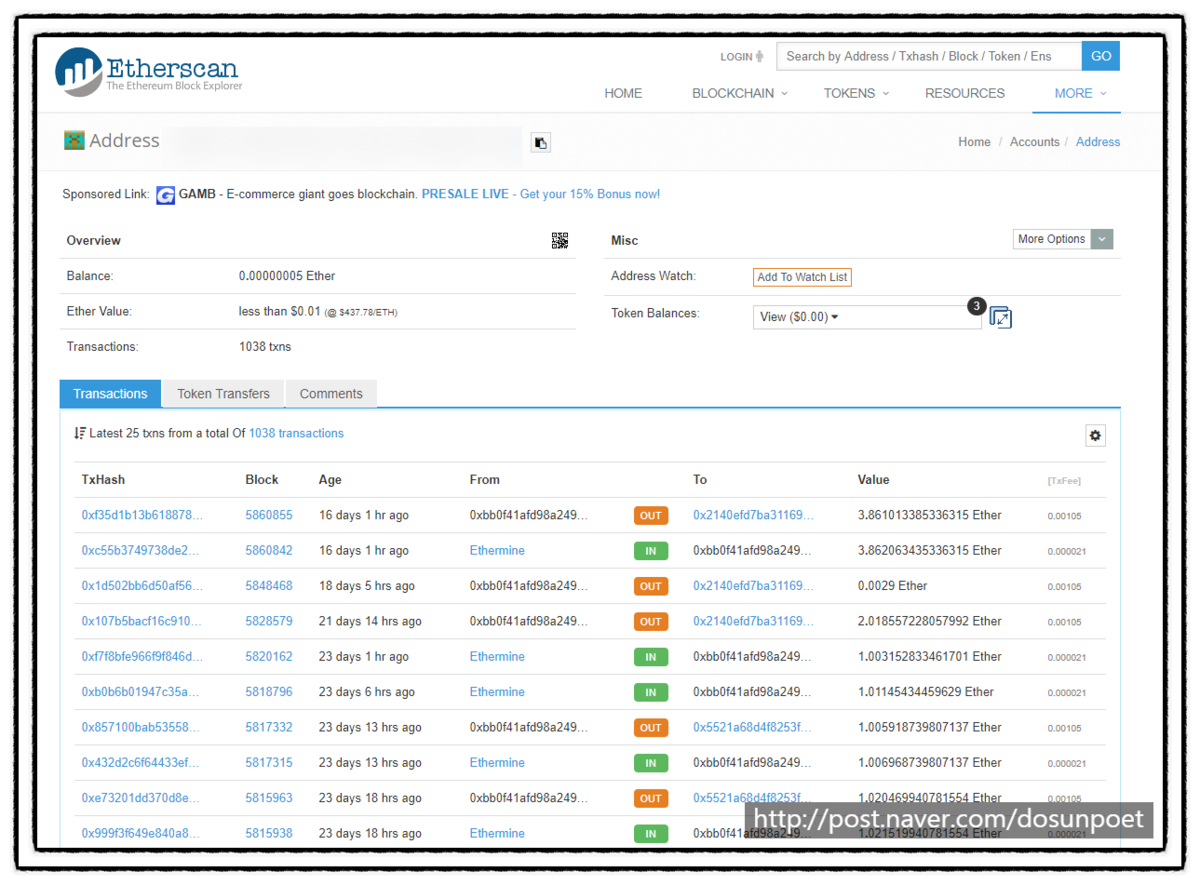This screenshot has height=885, width=1200.
Task: Show the QR code icon in Overview
Action: click(x=560, y=240)
